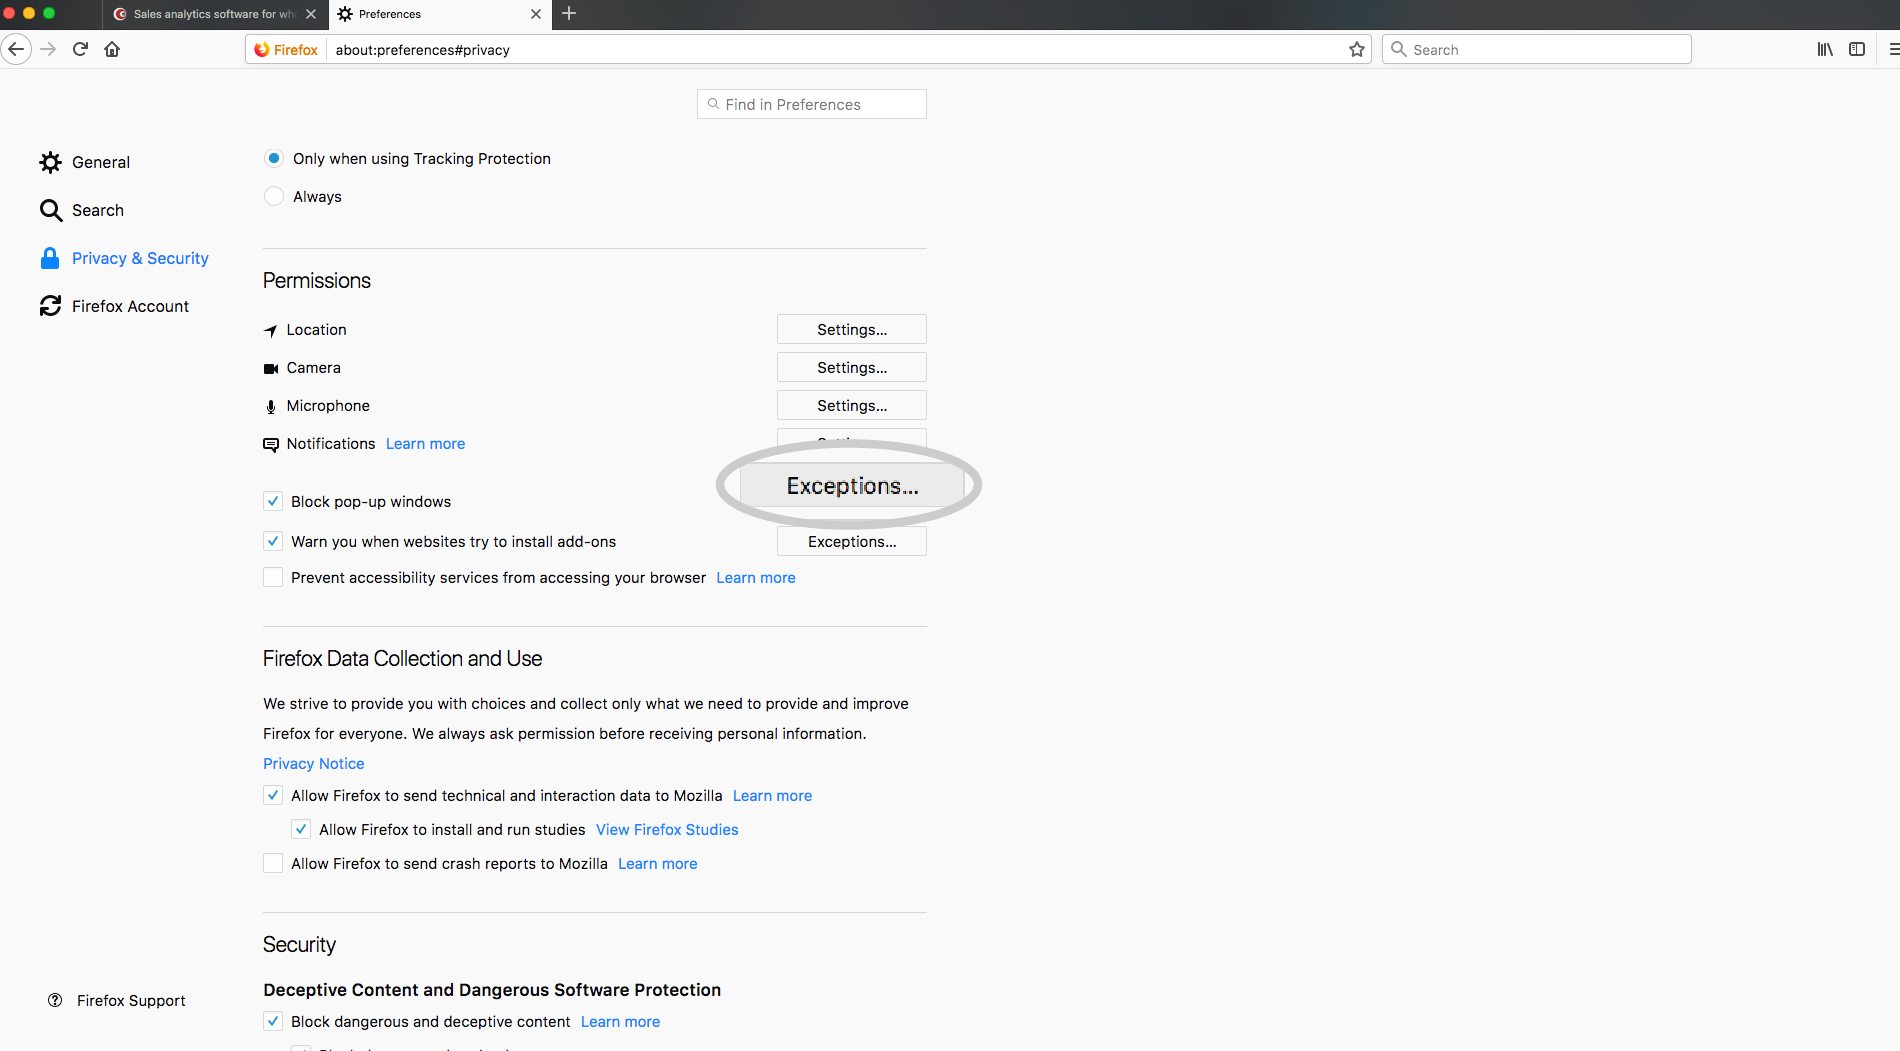The height and width of the screenshot is (1051, 1900).
Task: Reload the current page
Action: click(80, 49)
